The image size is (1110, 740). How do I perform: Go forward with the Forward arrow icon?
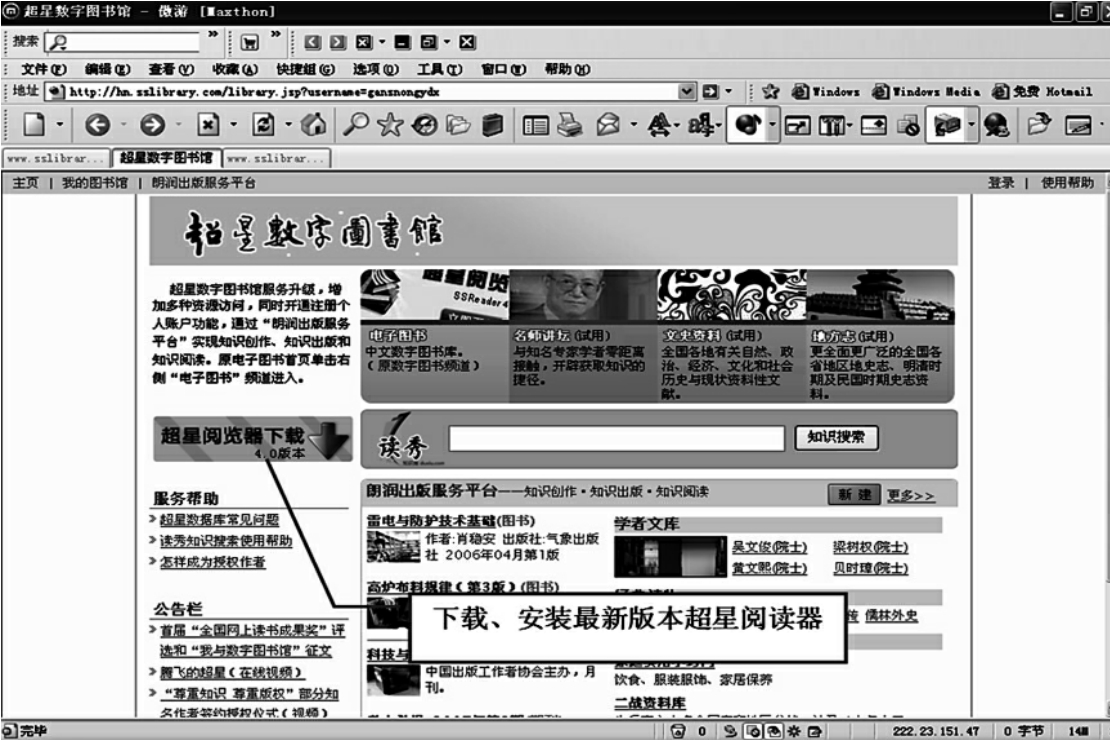click(x=152, y=125)
